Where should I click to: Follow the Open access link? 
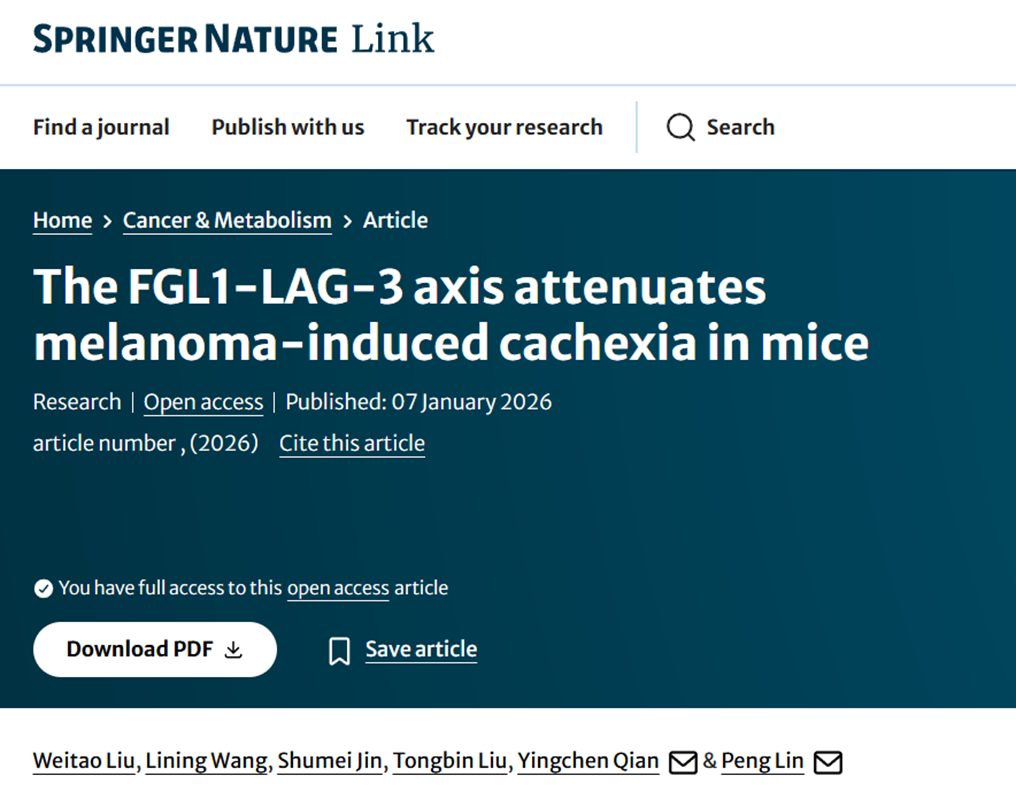[x=203, y=402]
